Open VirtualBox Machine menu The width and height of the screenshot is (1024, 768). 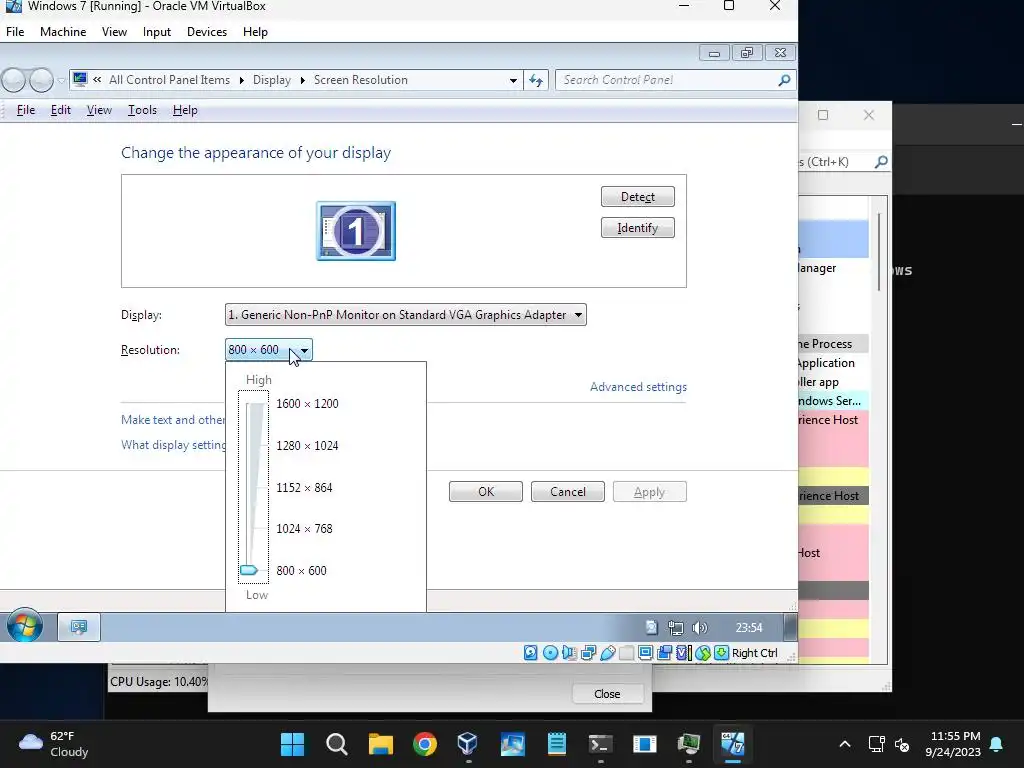(63, 32)
